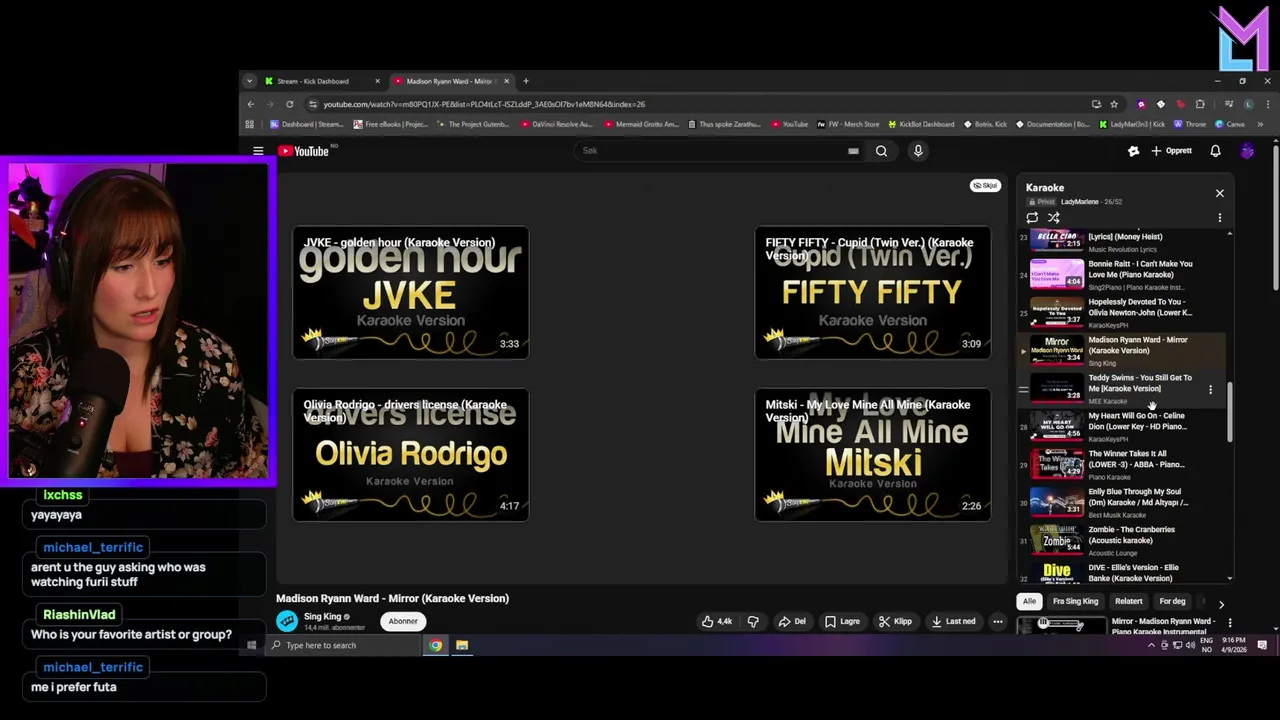
Task: Play Emily Blue Through My Soul karaoke
Action: click(x=1122, y=503)
